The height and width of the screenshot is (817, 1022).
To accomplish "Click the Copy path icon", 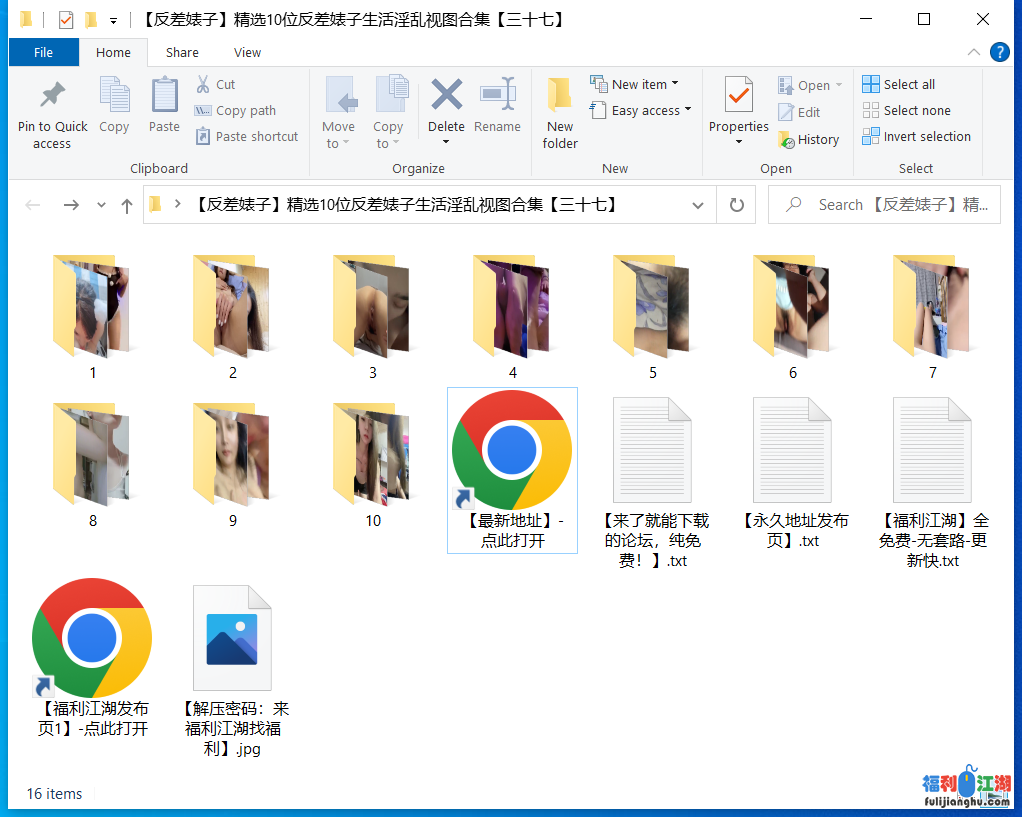I will click(234, 110).
